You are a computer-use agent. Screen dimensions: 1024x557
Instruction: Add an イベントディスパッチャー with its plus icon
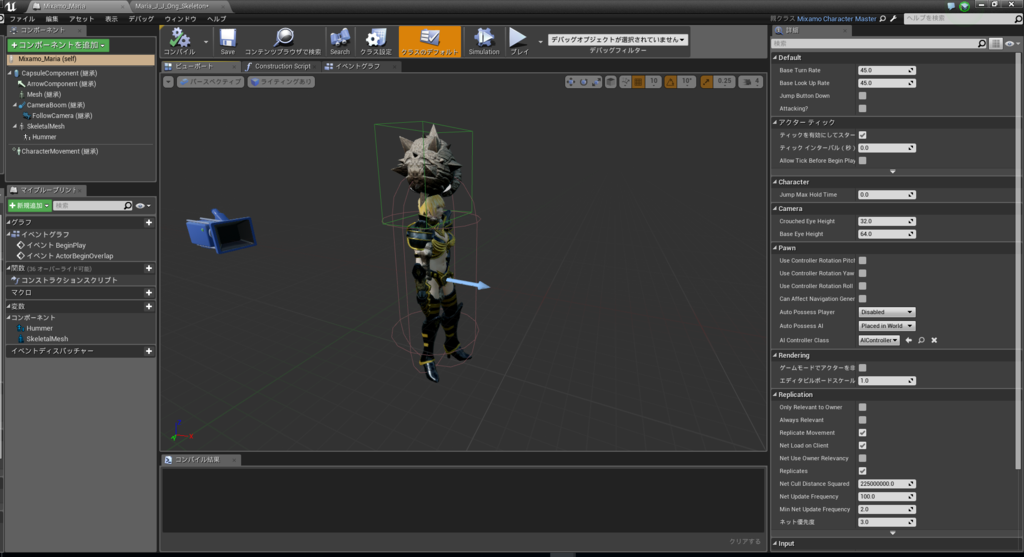pyautogui.click(x=149, y=351)
